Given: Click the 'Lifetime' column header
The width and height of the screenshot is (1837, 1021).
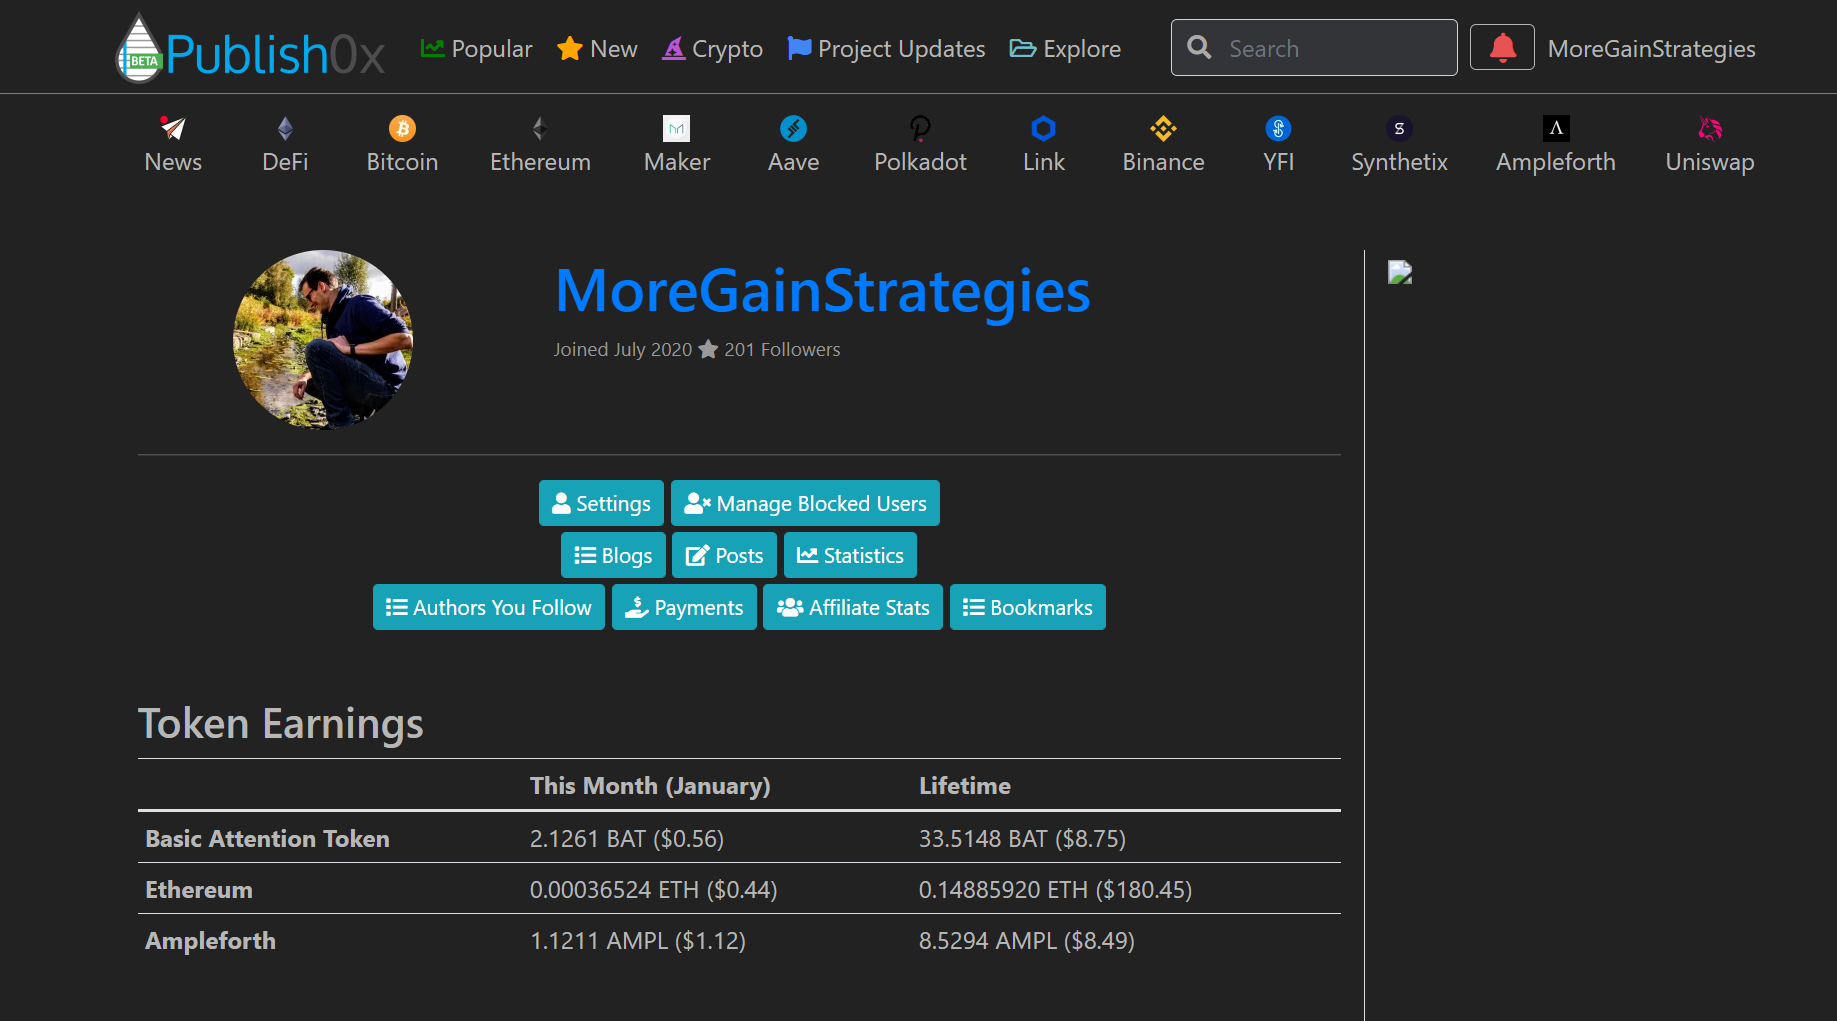Looking at the screenshot, I should coord(965,785).
